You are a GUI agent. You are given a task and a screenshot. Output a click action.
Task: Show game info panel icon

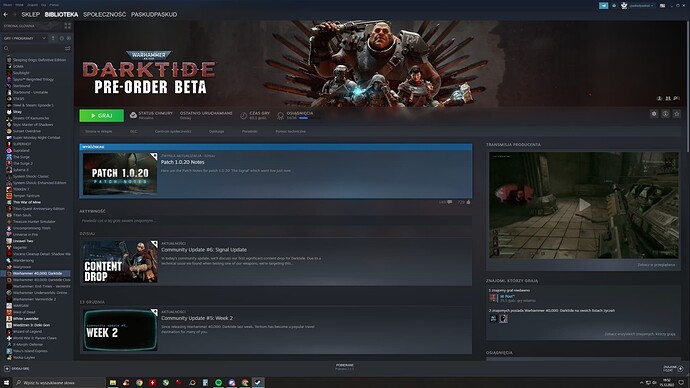pos(665,114)
